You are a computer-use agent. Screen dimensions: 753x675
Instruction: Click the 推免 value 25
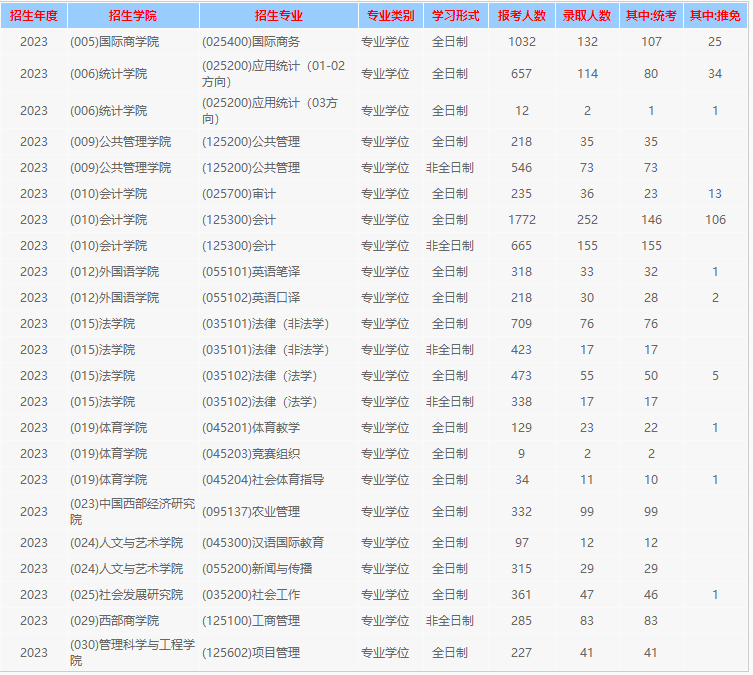(x=715, y=42)
